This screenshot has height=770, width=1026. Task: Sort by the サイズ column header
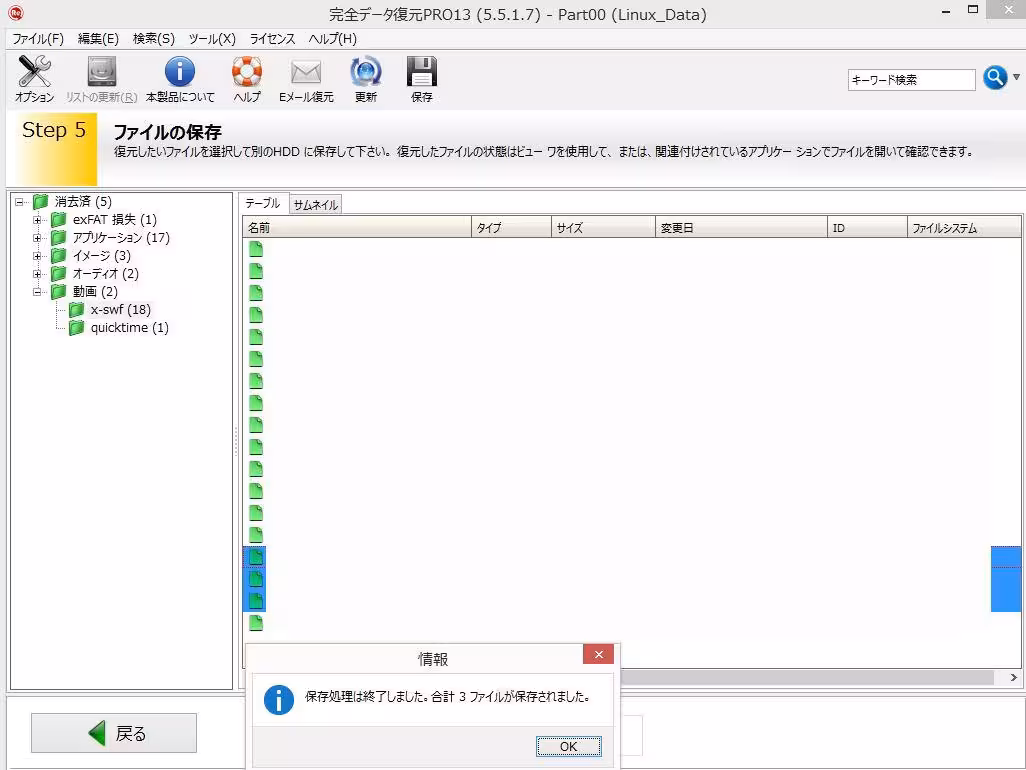pos(603,228)
